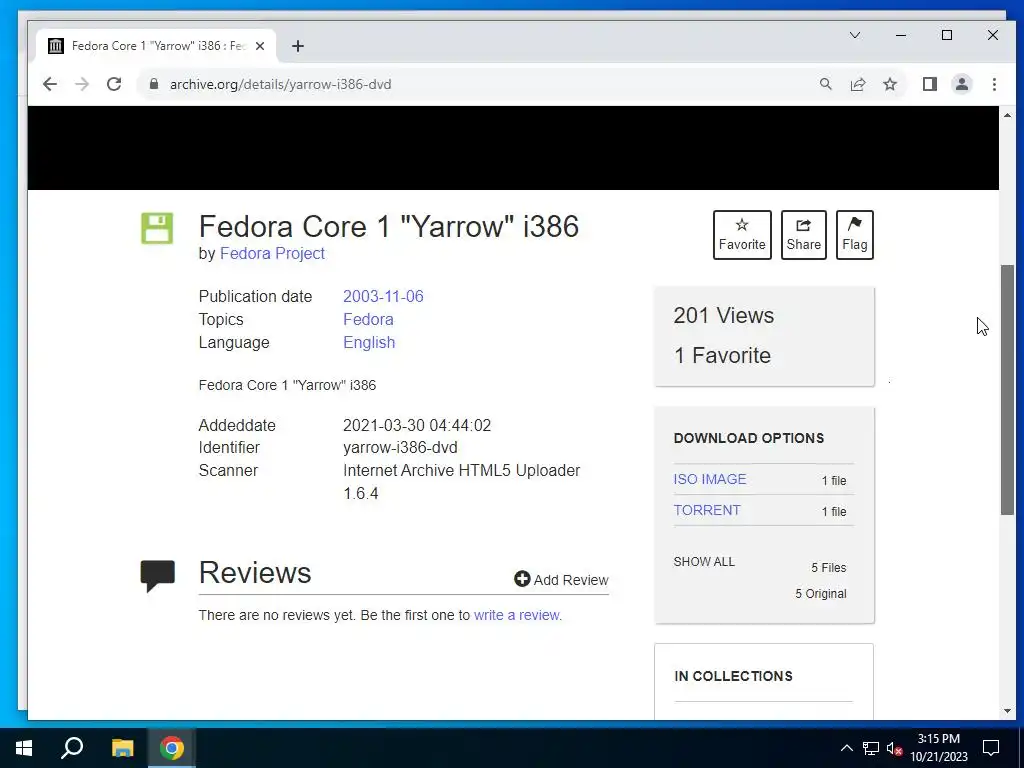This screenshot has height=768, width=1024.
Task: Click the IN COLLECTIONS heading
Action: 733,676
